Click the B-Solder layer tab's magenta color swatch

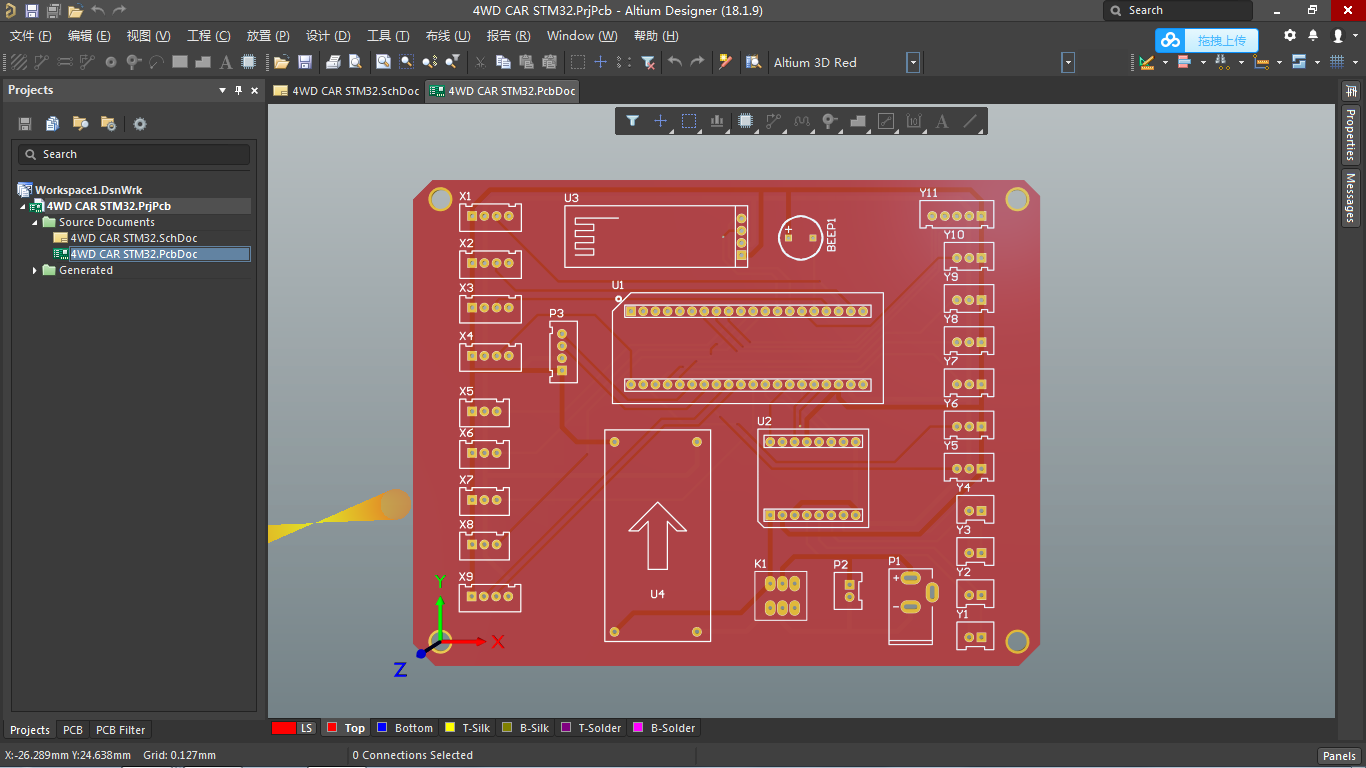(x=637, y=728)
